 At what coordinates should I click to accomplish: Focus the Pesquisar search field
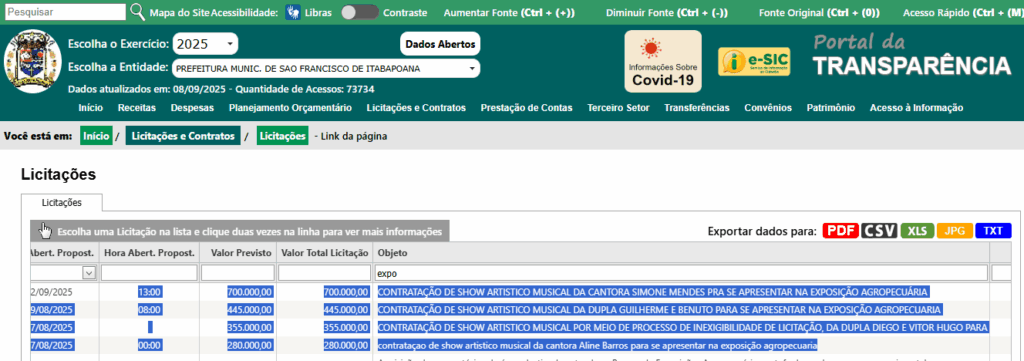(x=65, y=12)
